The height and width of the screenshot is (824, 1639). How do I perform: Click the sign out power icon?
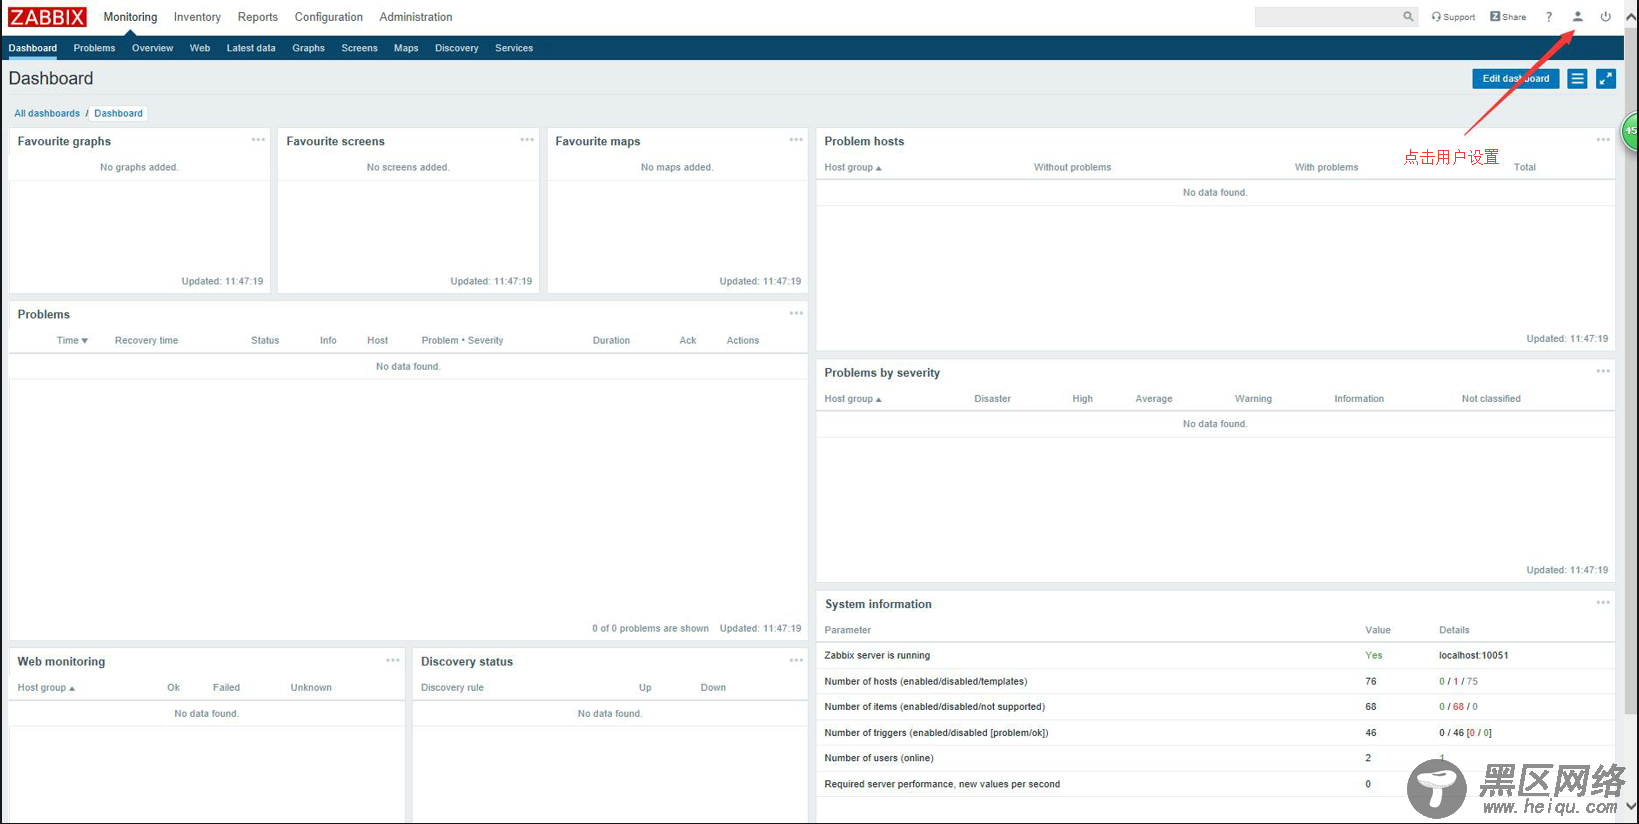(x=1606, y=17)
